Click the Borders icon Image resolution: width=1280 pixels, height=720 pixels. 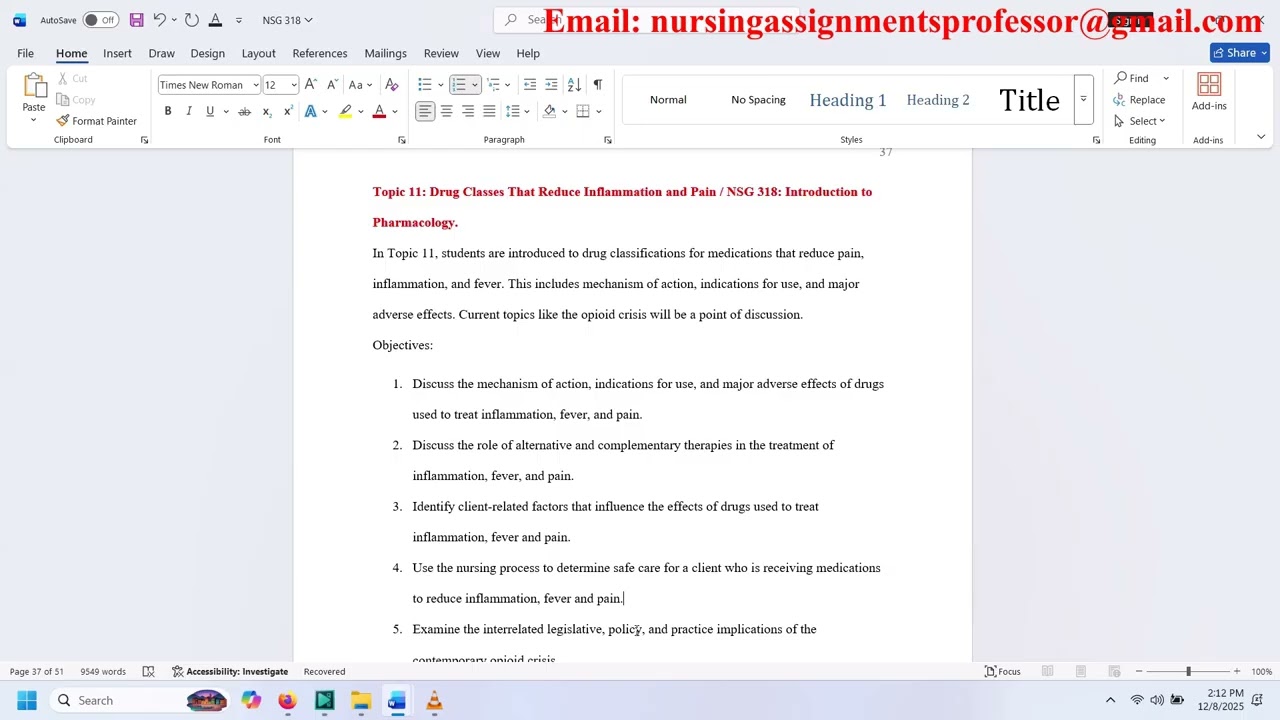(x=583, y=111)
